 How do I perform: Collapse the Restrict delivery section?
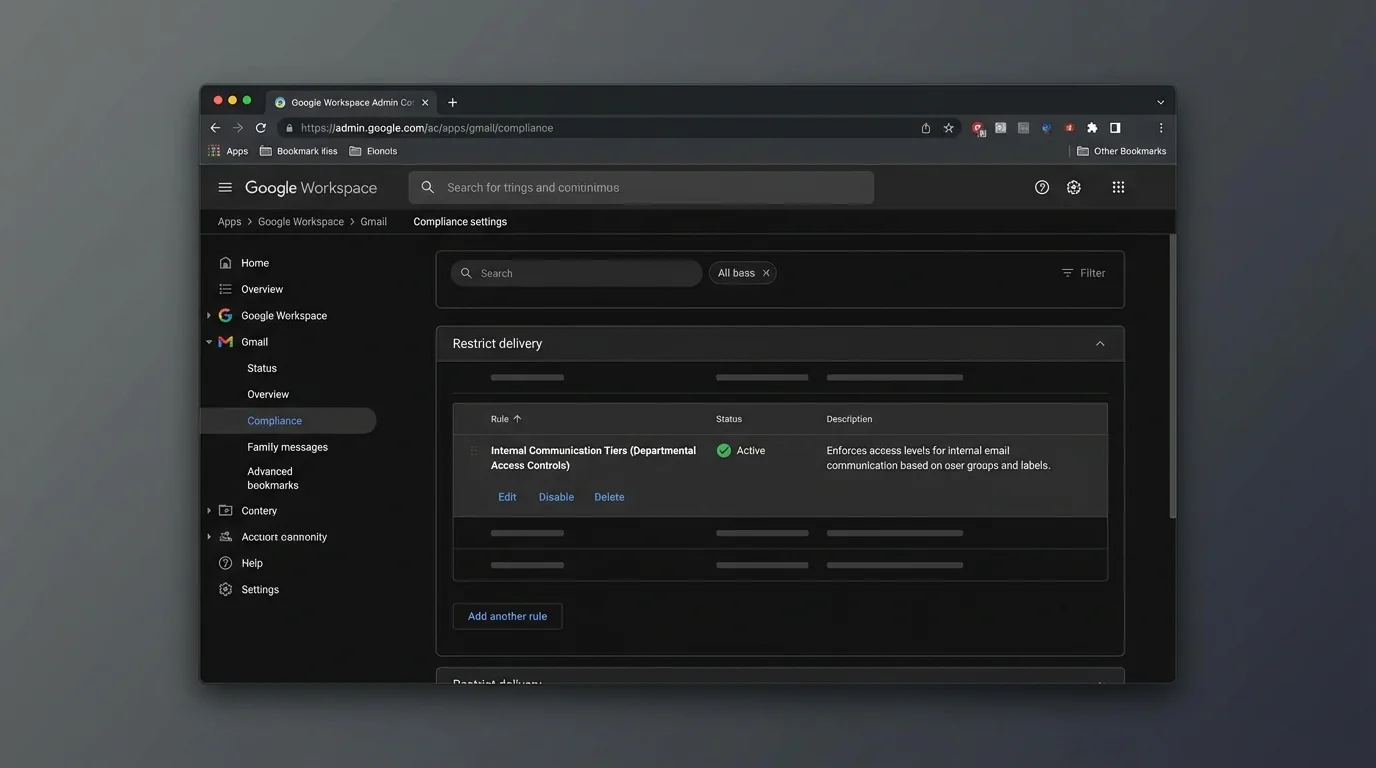point(1099,343)
